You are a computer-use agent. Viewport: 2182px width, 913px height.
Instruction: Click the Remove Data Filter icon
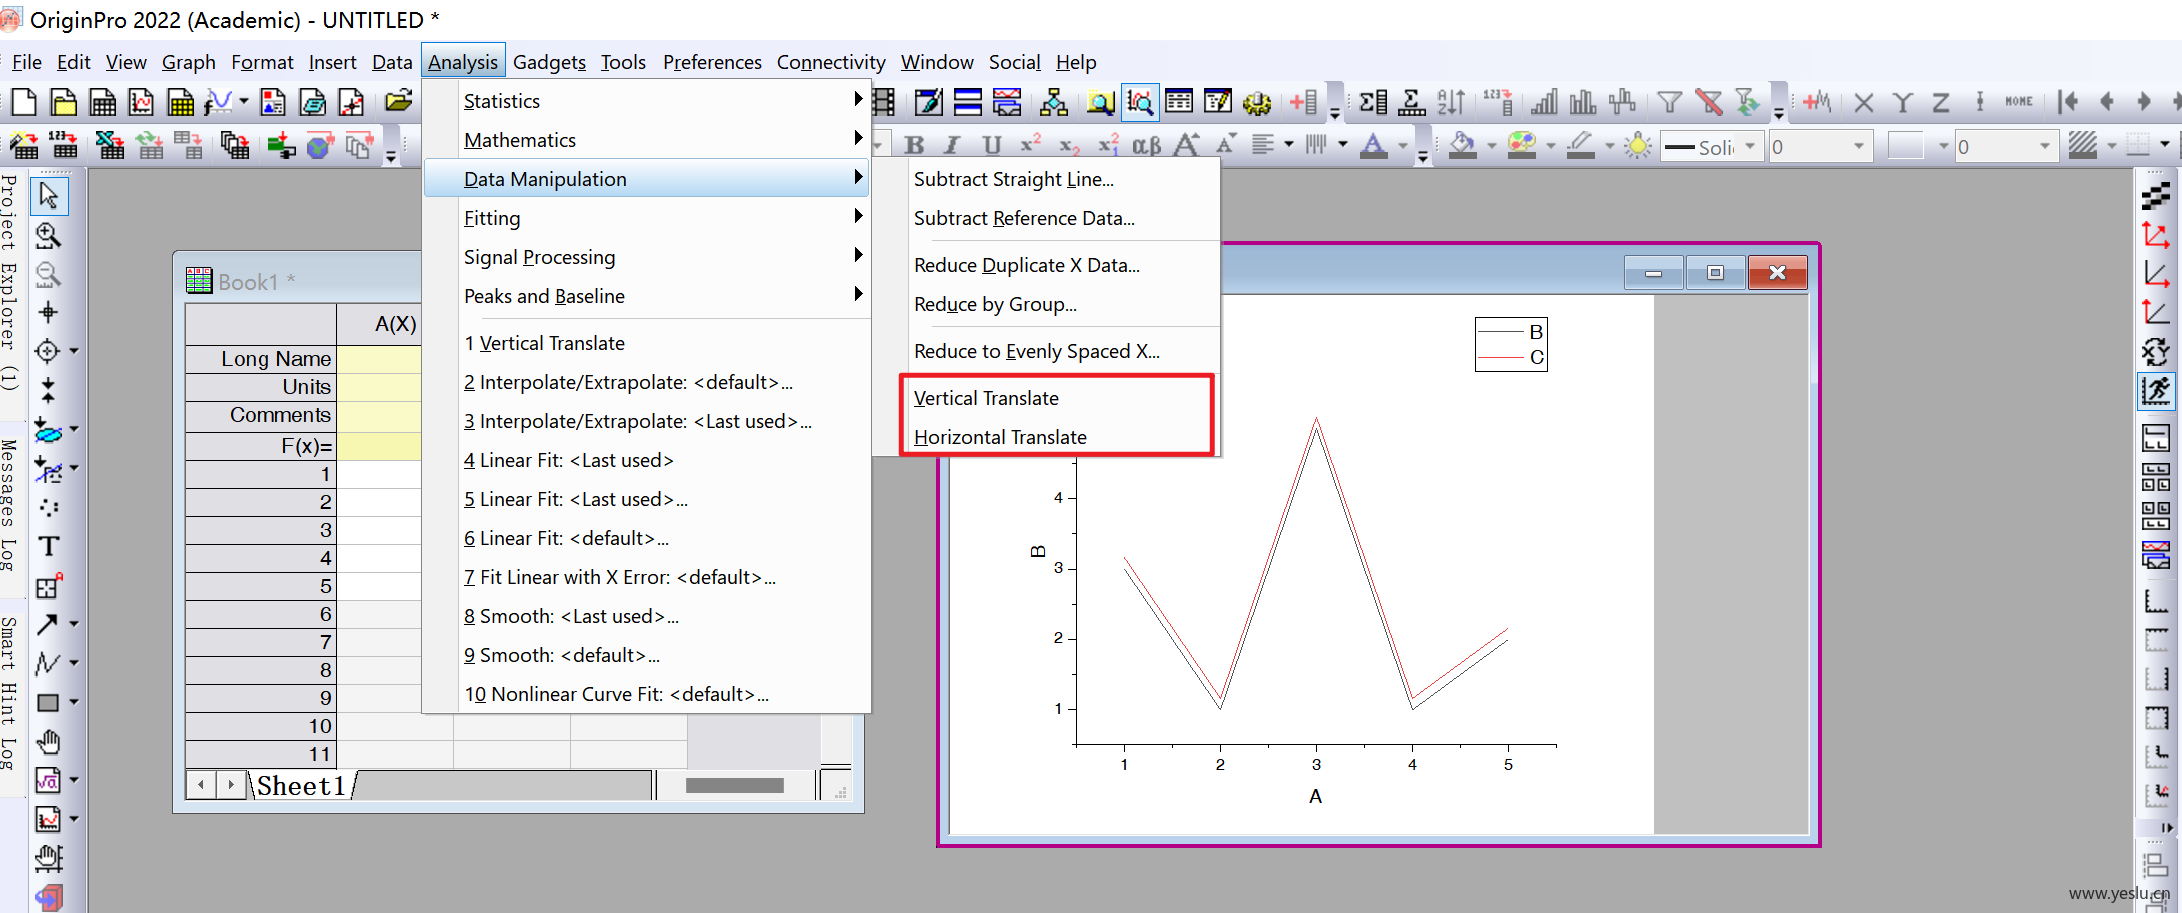pos(1709,101)
